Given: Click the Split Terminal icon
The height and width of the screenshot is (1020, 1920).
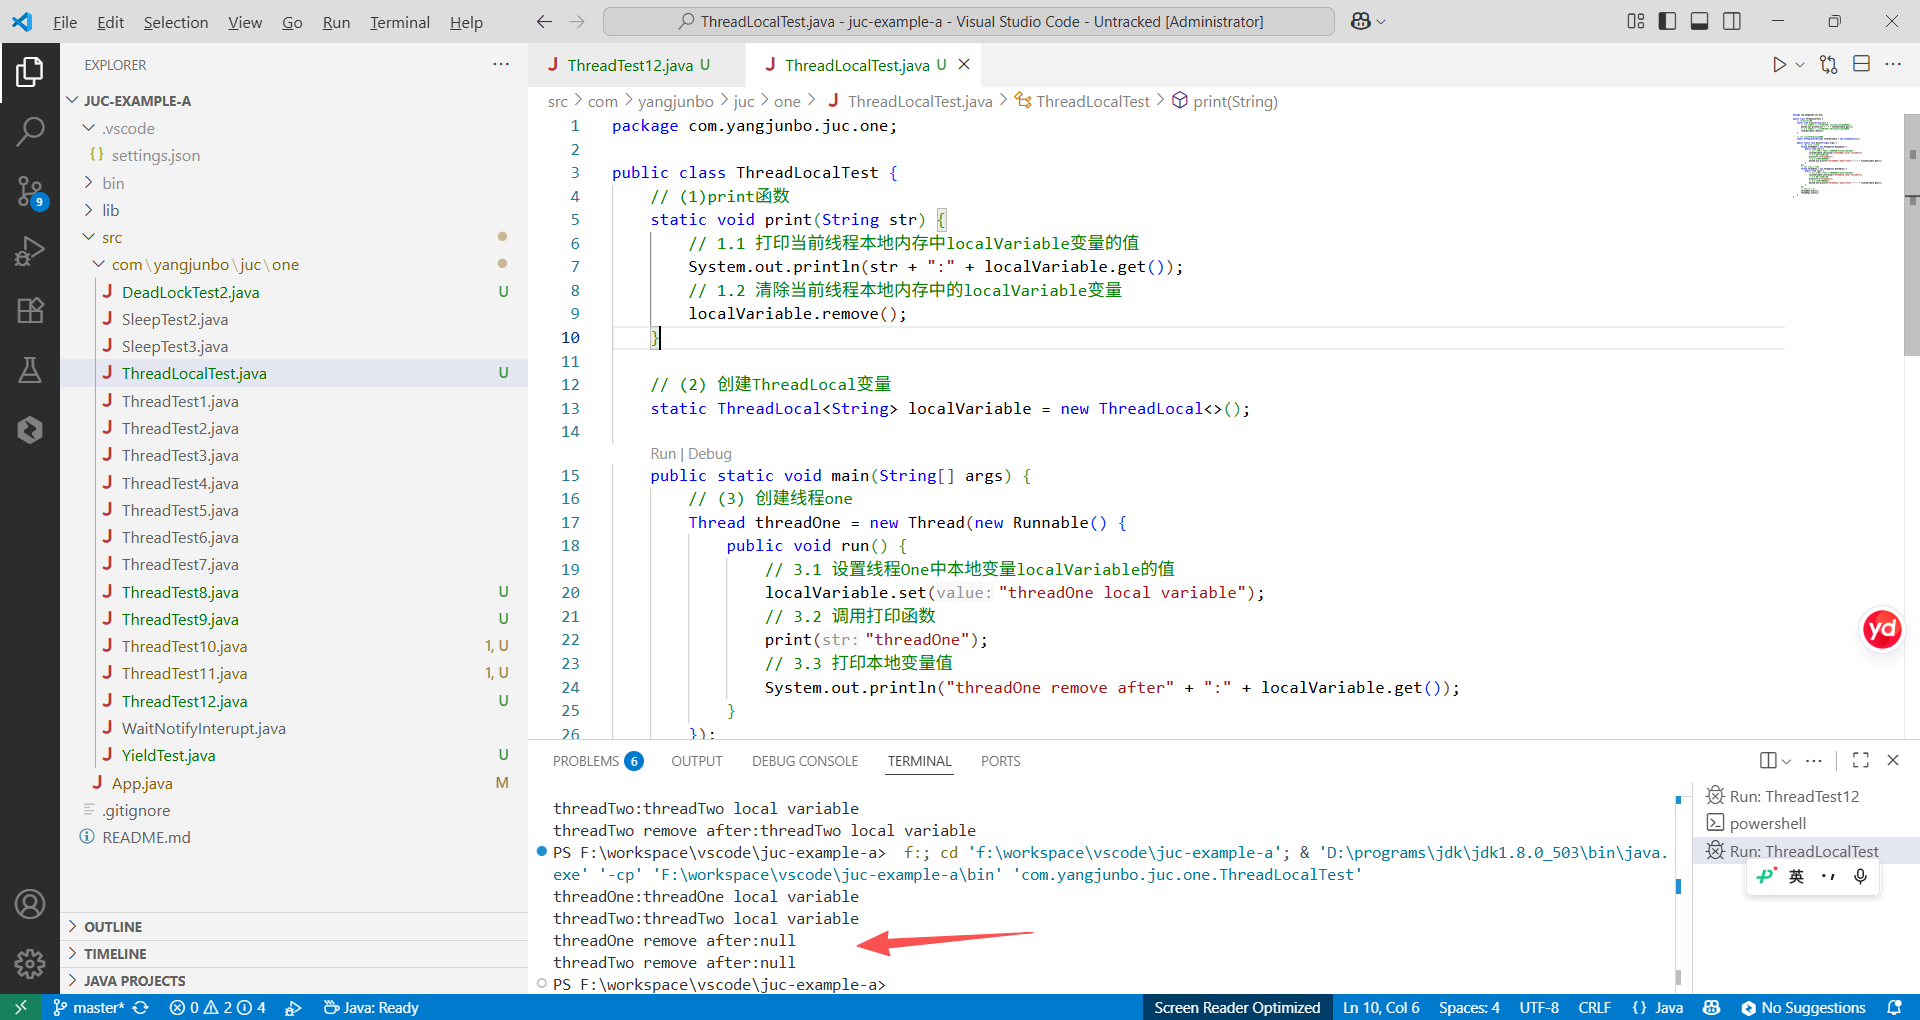Looking at the screenshot, I should (x=1768, y=760).
